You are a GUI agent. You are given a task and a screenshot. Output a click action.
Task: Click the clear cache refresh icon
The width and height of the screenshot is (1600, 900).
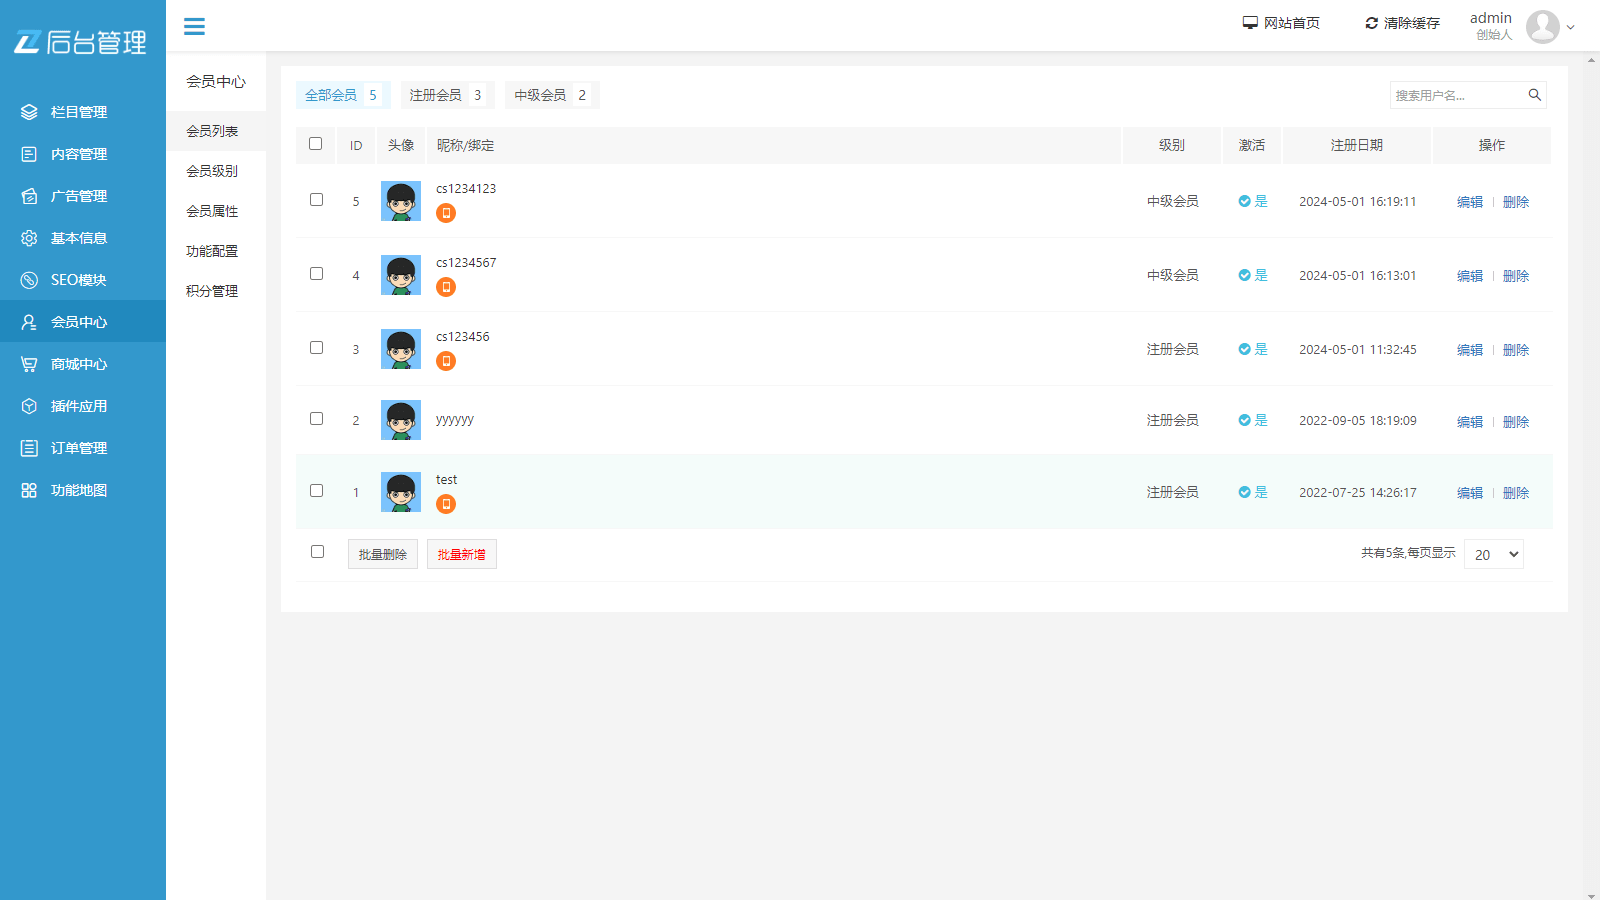[1371, 23]
